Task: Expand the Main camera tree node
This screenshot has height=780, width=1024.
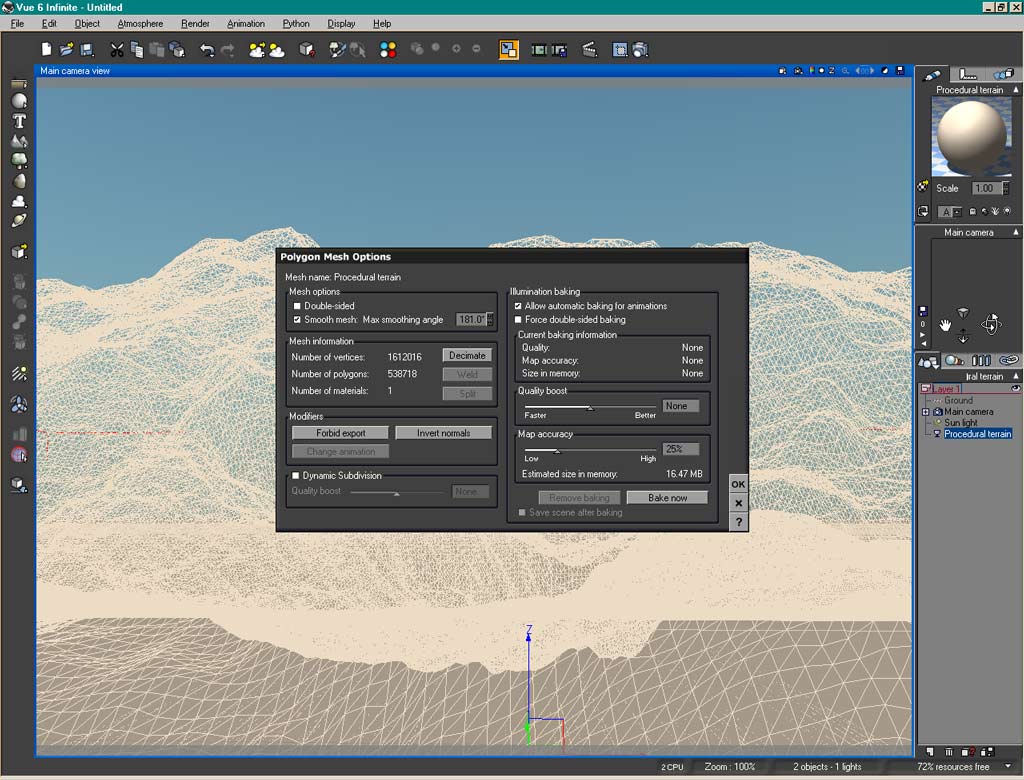Action: [x=926, y=412]
